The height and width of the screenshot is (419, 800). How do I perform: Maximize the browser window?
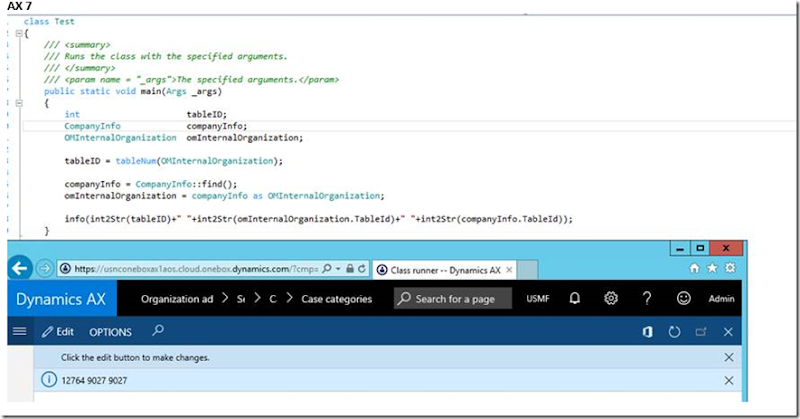(x=700, y=249)
